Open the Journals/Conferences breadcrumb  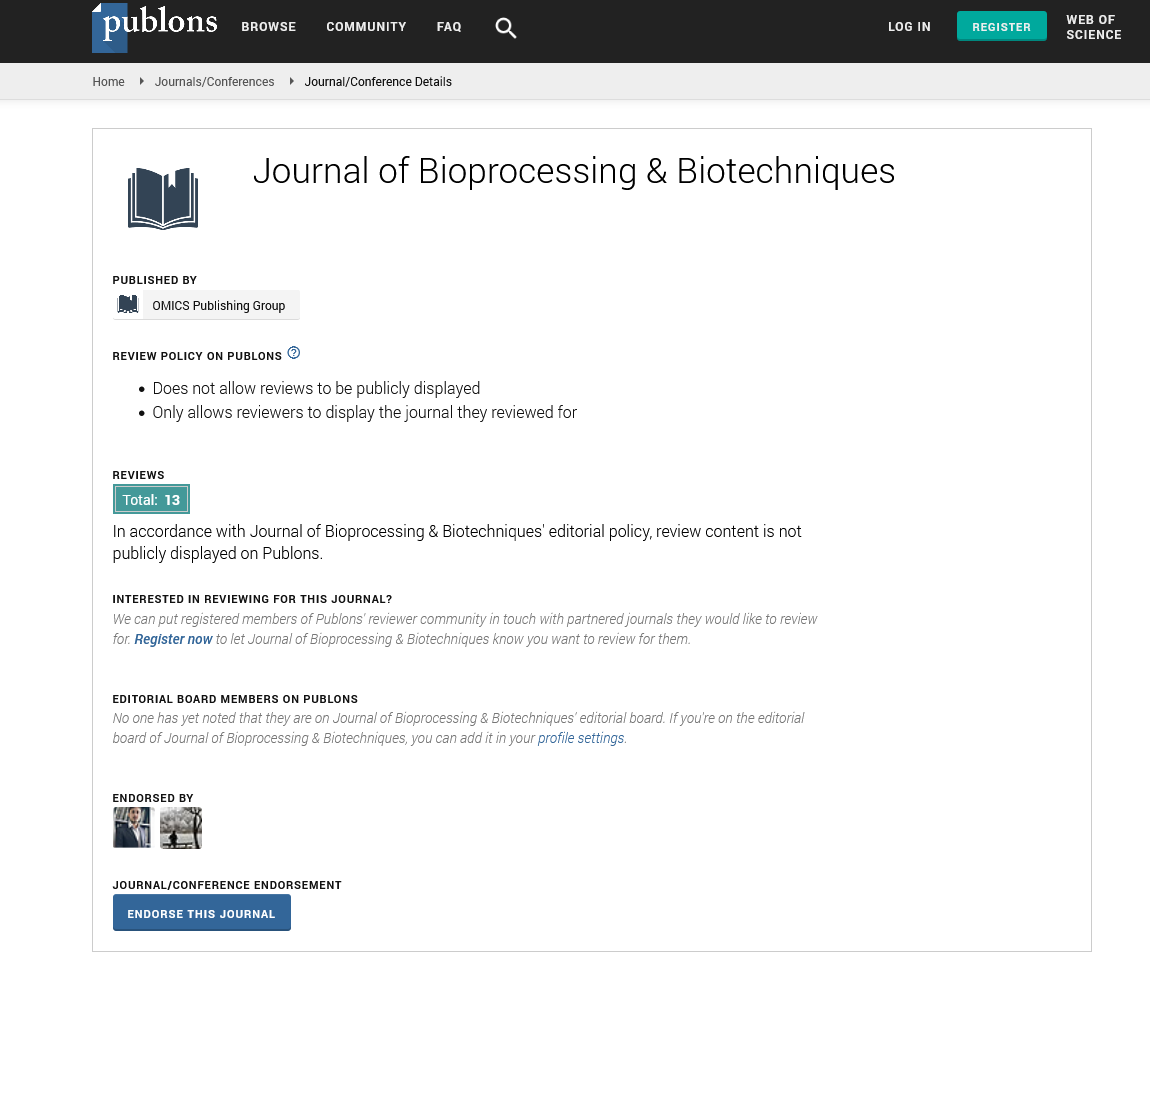coord(214,81)
